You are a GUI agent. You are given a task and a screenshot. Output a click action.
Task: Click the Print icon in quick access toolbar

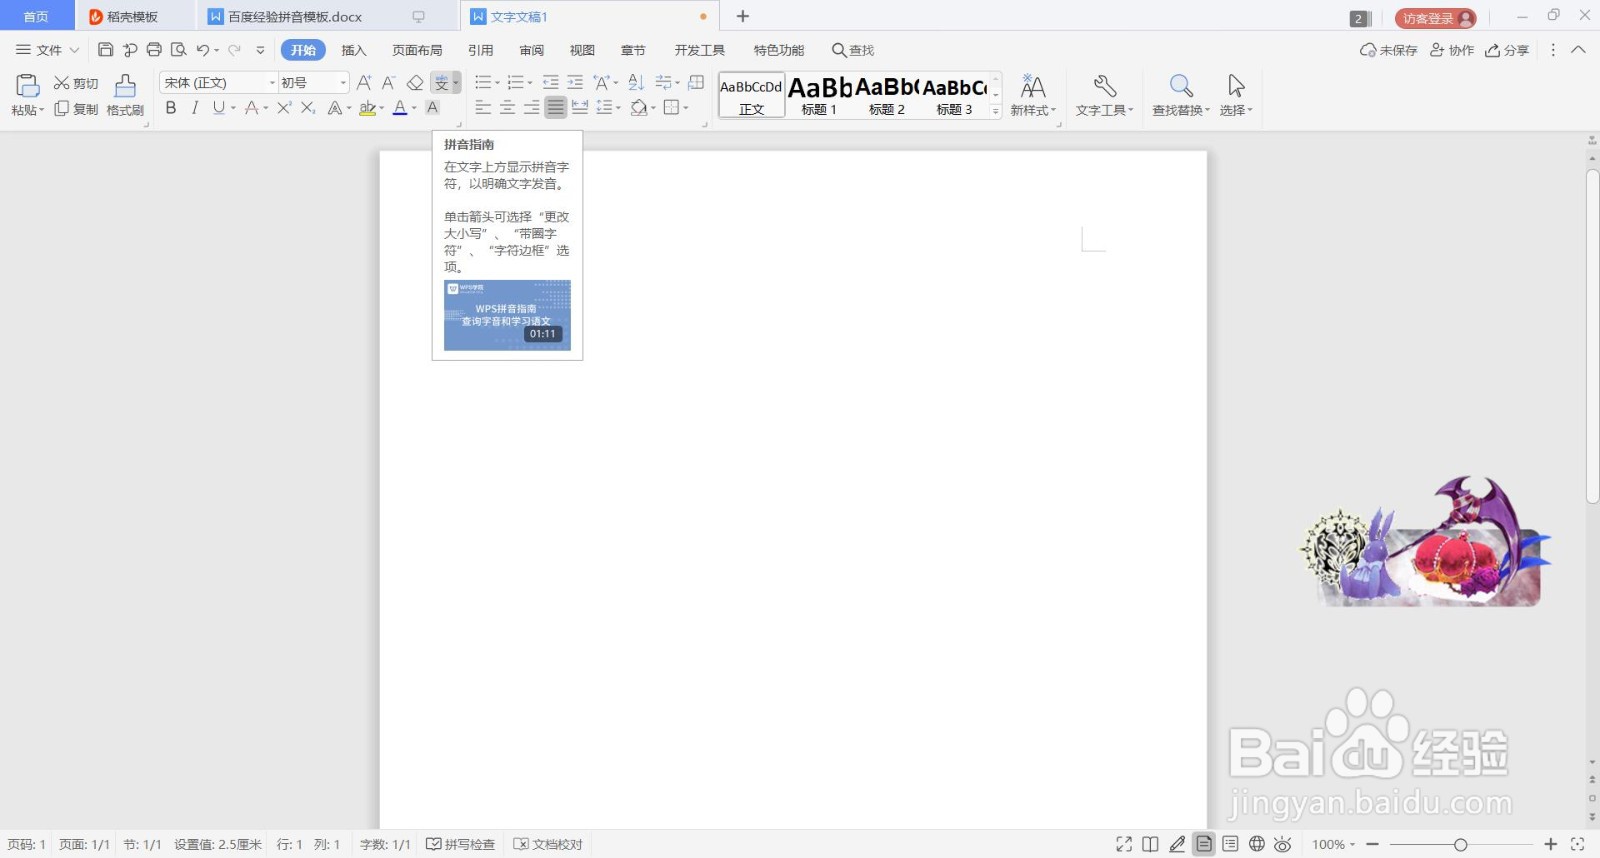click(154, 50)
